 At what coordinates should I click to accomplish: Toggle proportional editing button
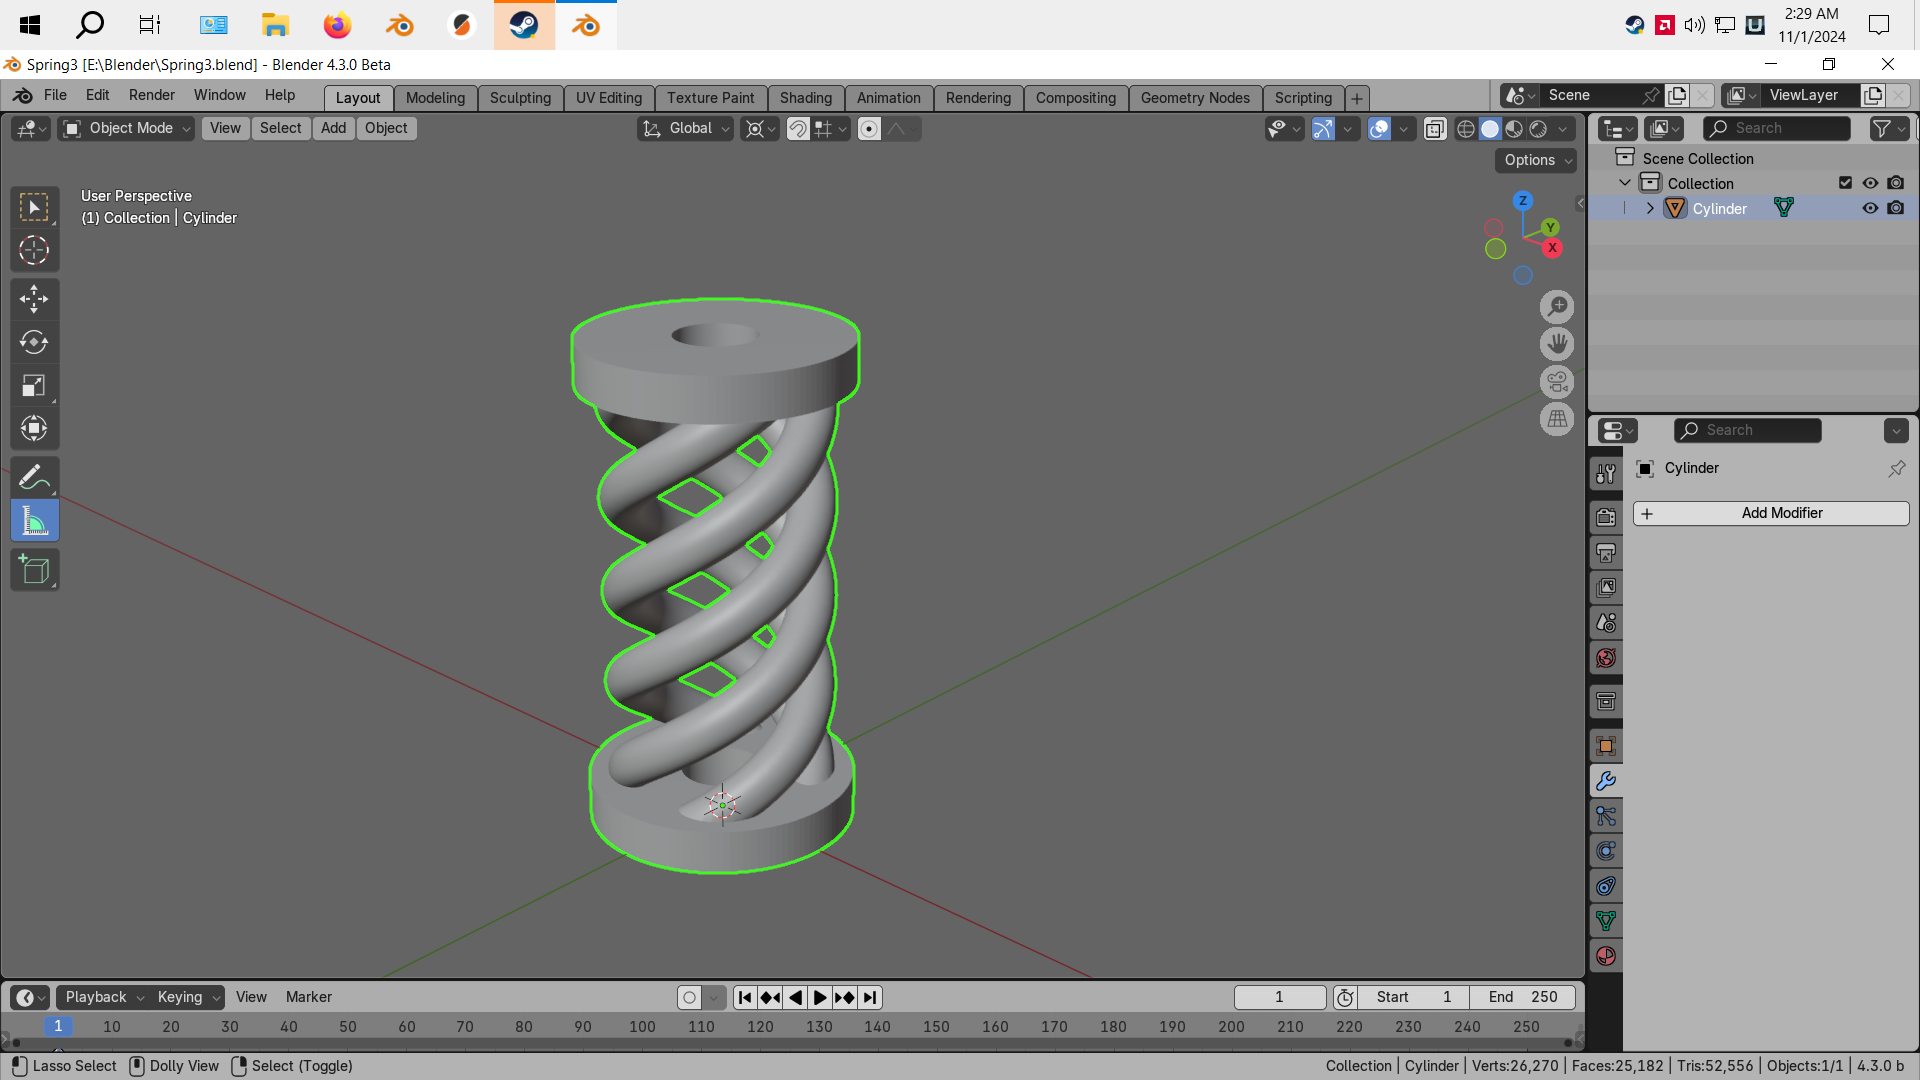[x=869, y=128]
